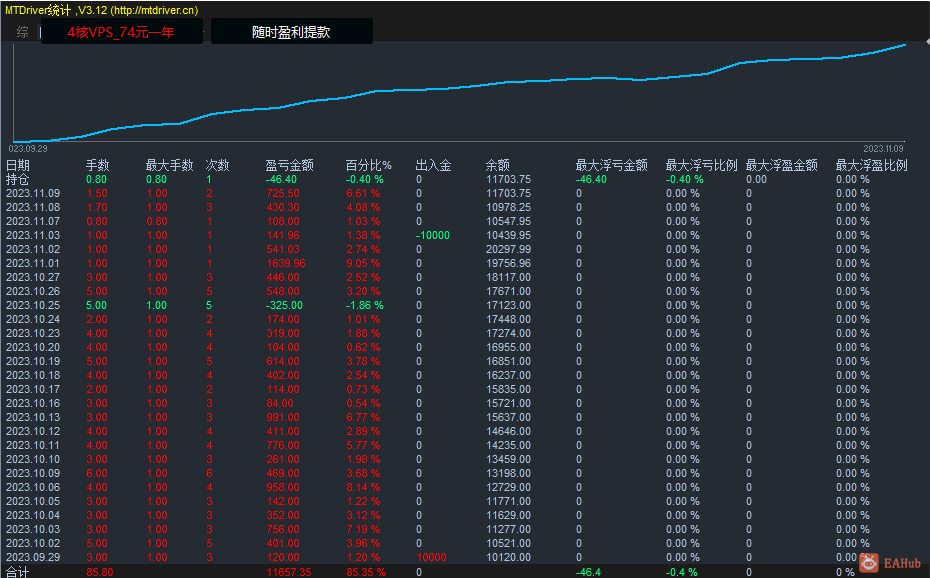Click the 2023.10.25 date row
The image size is (930, 578).
pyautogui.click(x=33, y=305)
